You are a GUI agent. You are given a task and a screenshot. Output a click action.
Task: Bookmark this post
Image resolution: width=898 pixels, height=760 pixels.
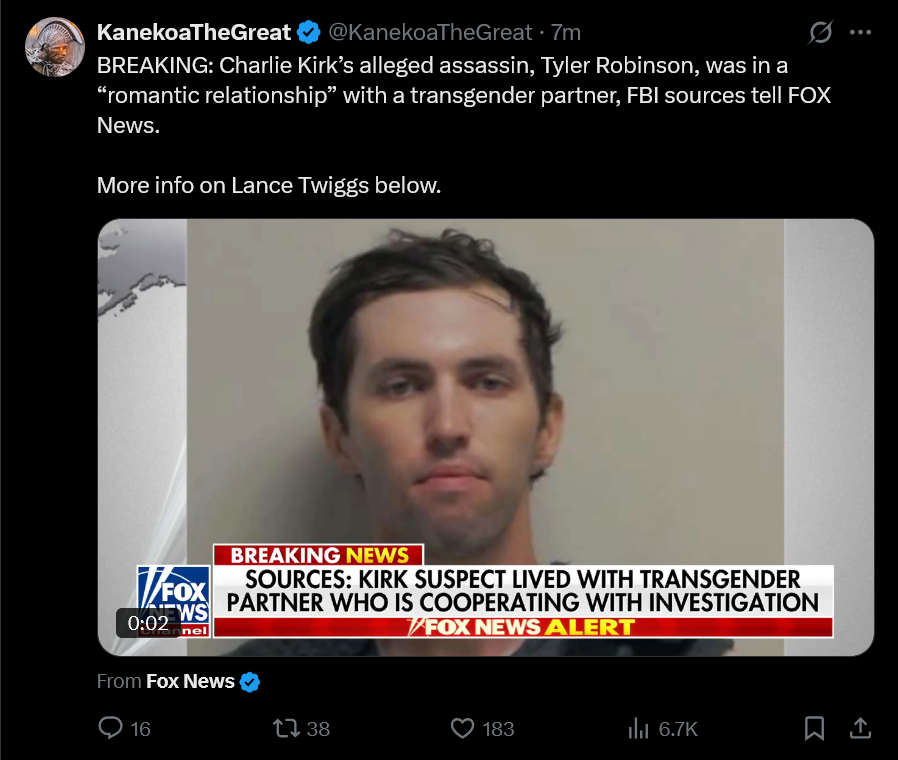pos(814,729)
